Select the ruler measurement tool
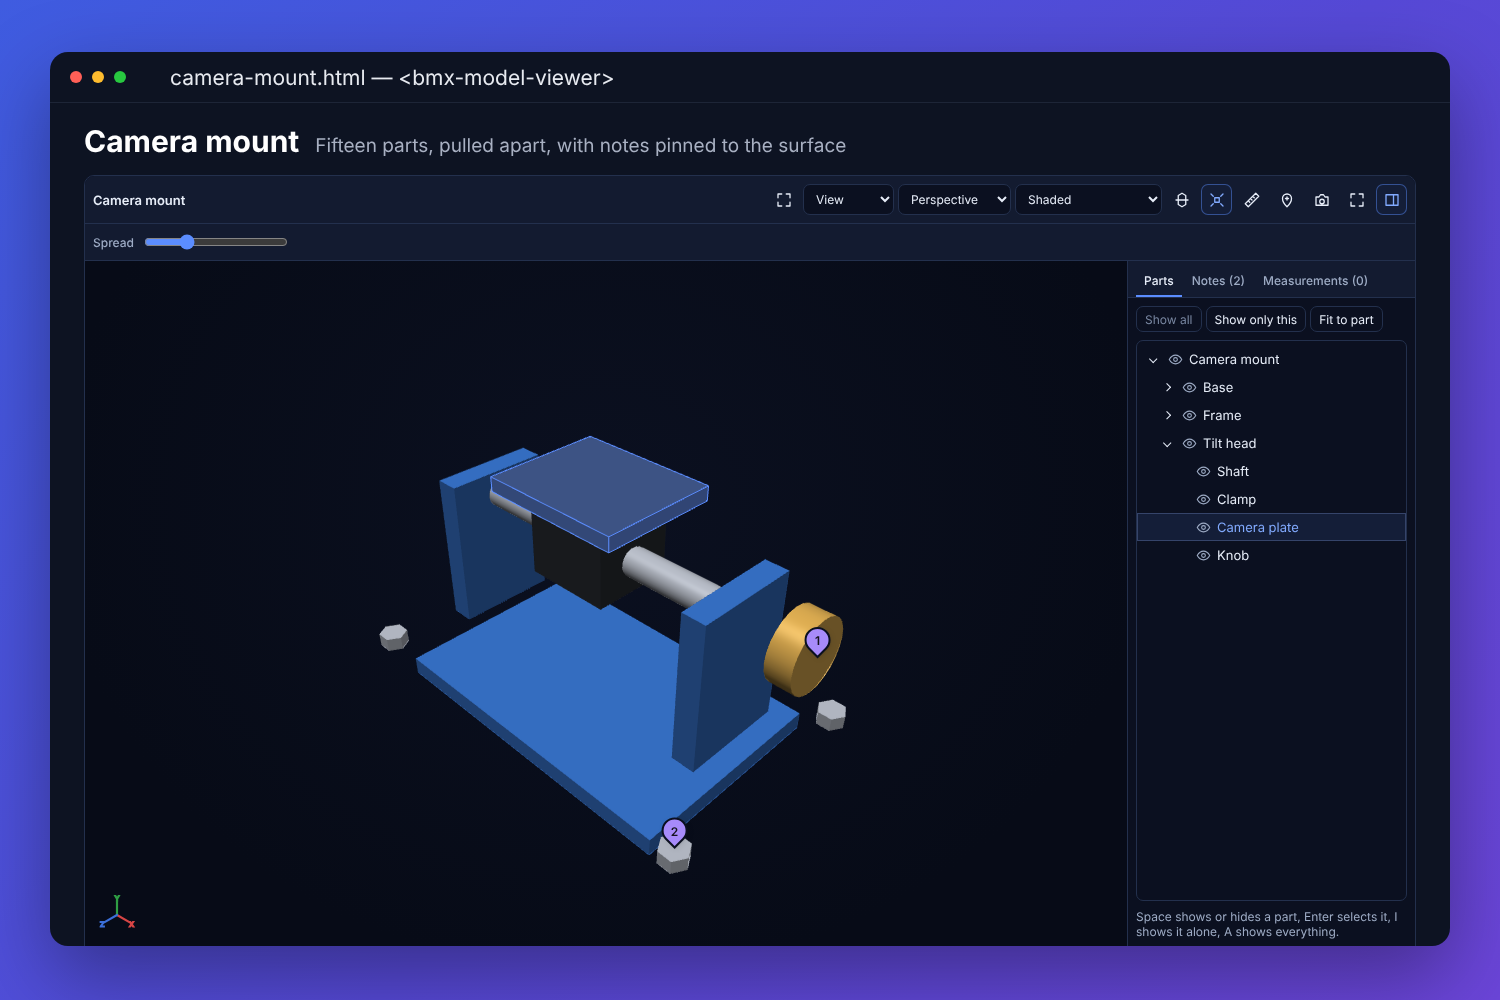This screenshot has height=1000, width=1500. click(1251, 200)
